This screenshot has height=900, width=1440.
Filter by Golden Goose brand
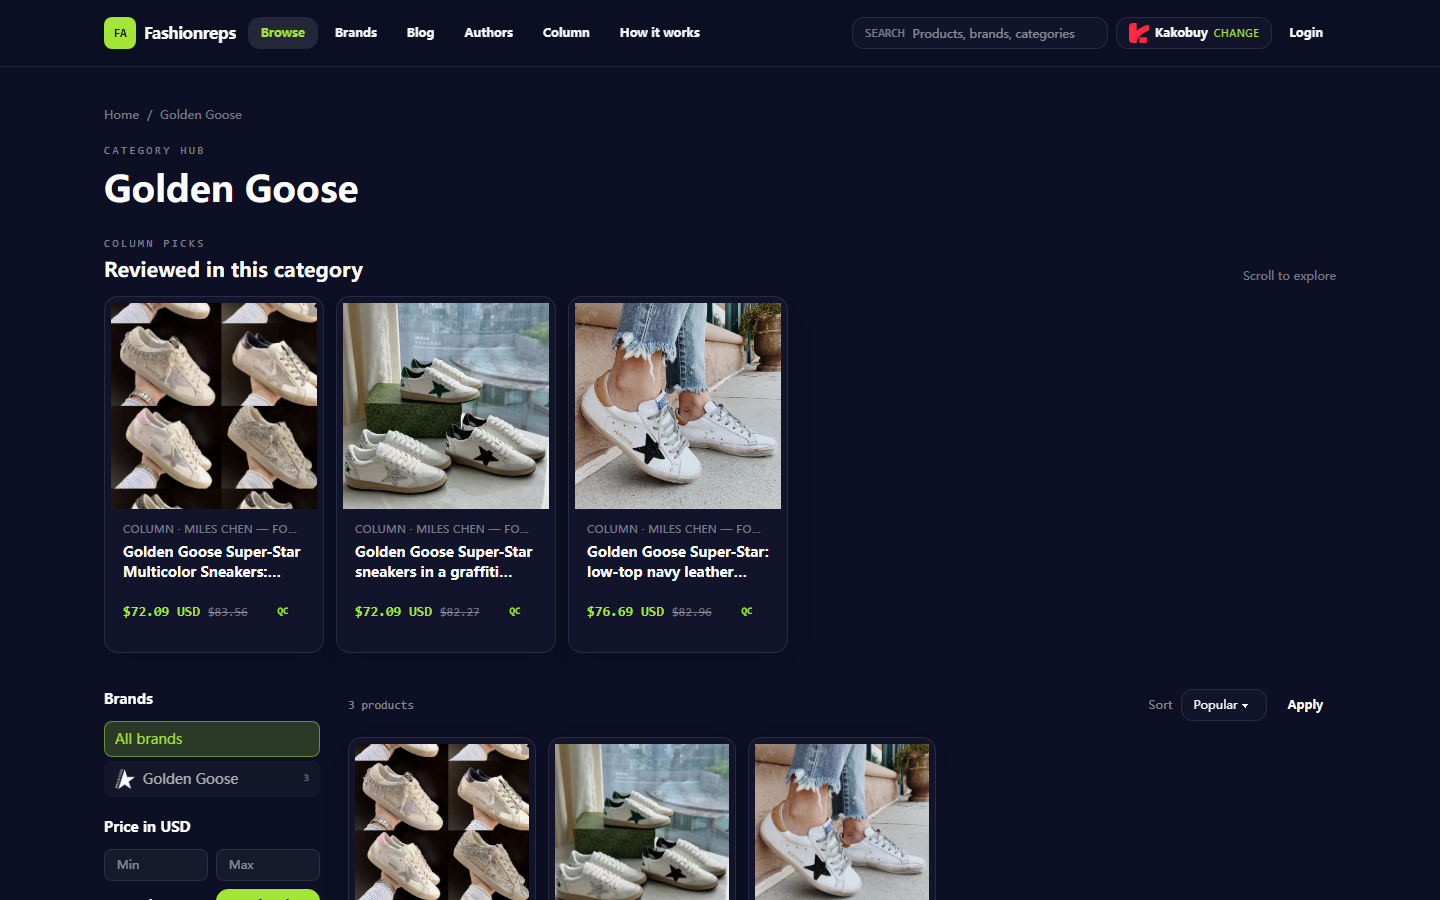pyautogui.click(x=212, y=779)
